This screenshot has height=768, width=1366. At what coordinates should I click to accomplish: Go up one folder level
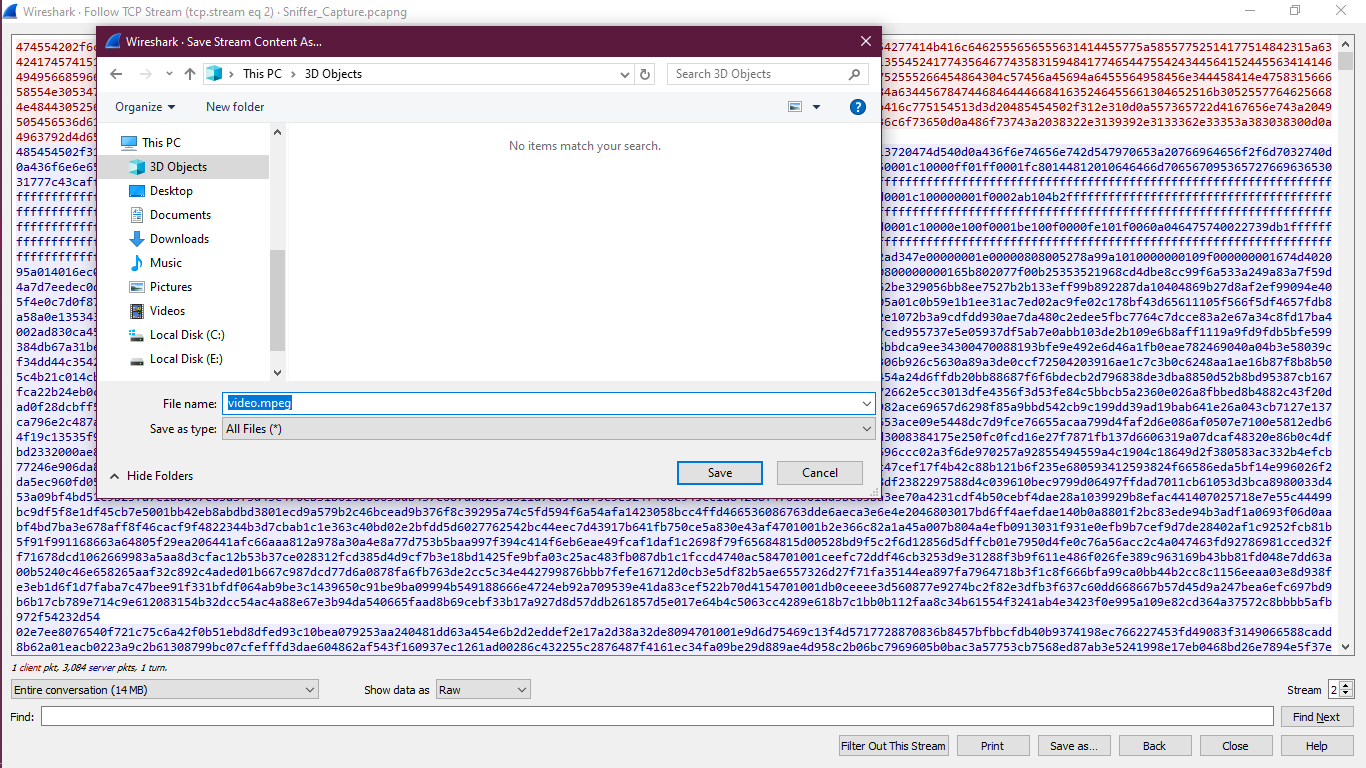(x=190, y=74)
